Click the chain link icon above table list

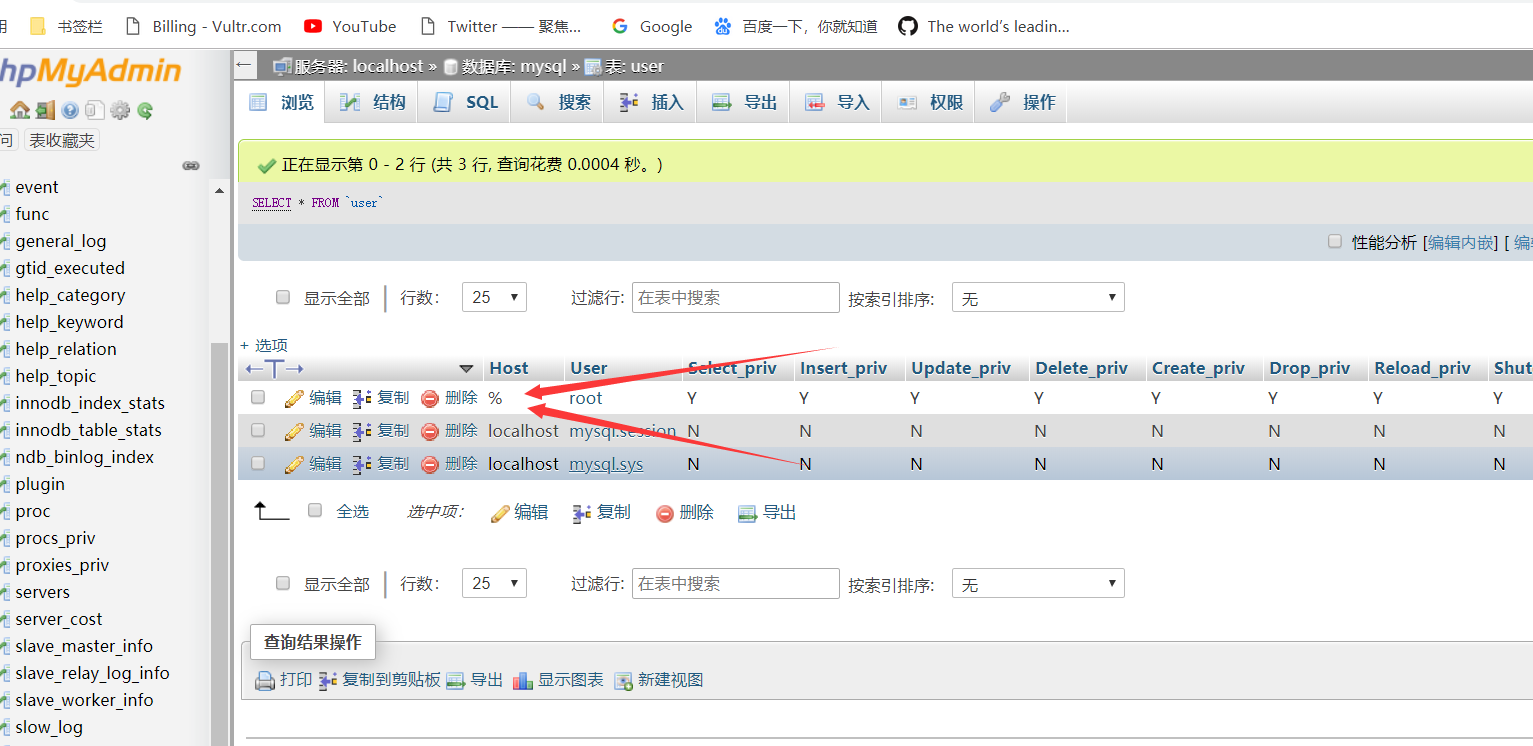(191, 166)
